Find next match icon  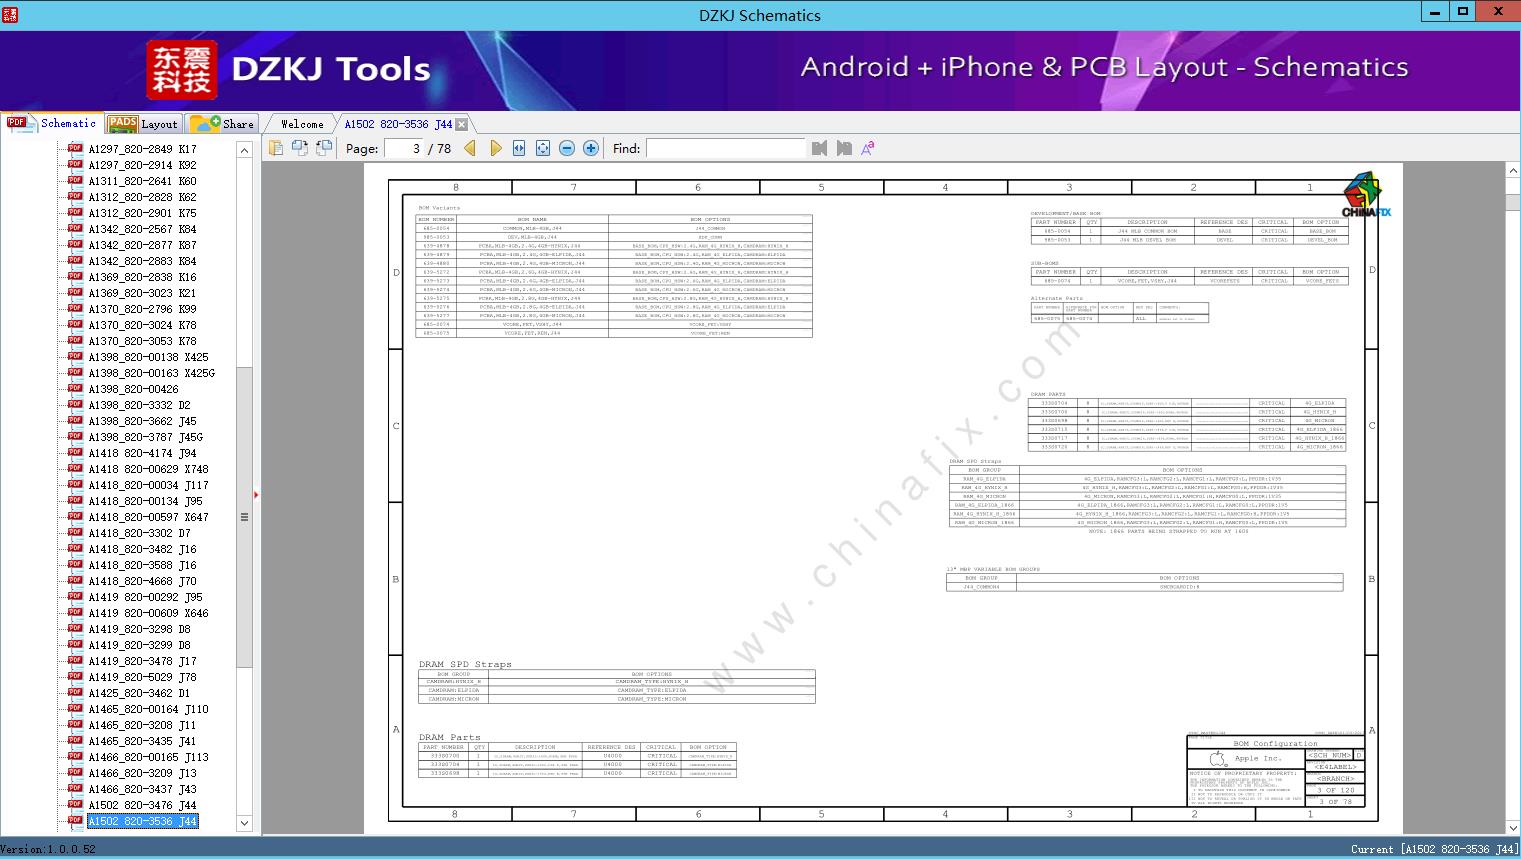(x=844, y=148)
